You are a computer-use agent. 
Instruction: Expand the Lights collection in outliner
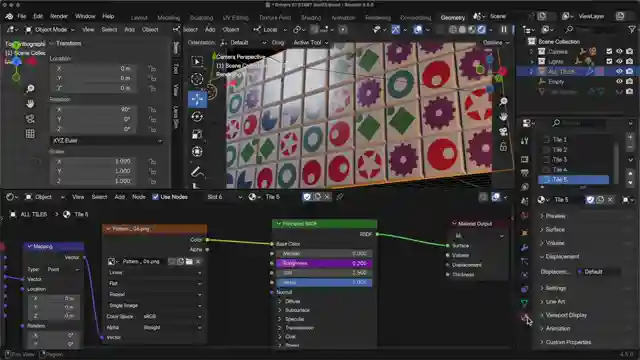pyautogui.click(x=531, y=61)
